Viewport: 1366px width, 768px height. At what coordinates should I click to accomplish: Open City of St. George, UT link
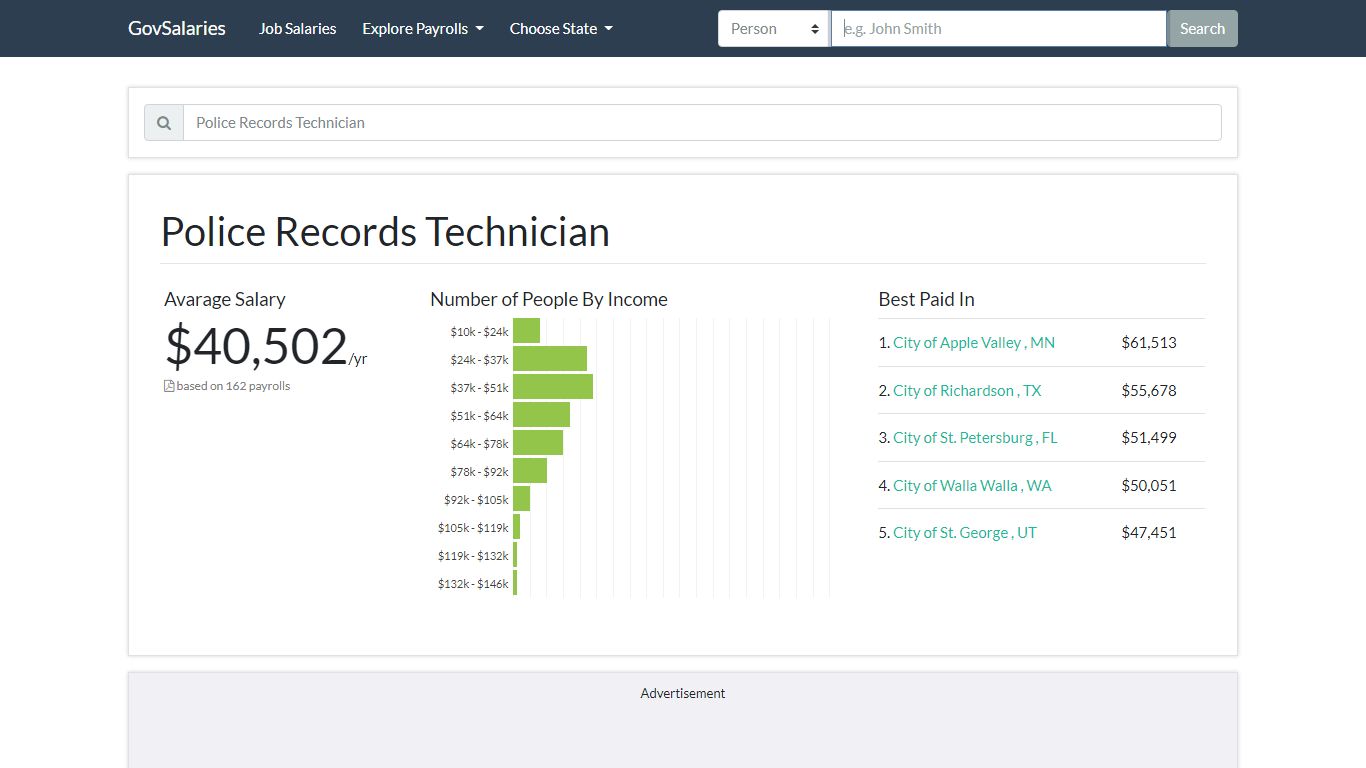tap(965, 532)
